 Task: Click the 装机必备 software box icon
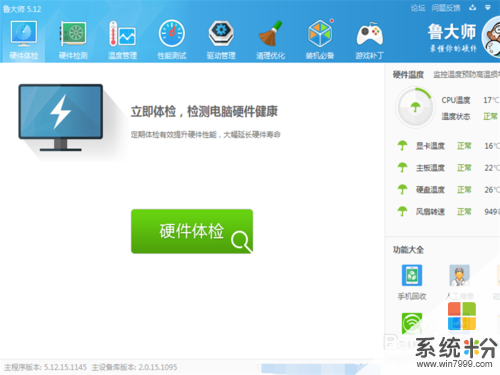tap(320, 33)
